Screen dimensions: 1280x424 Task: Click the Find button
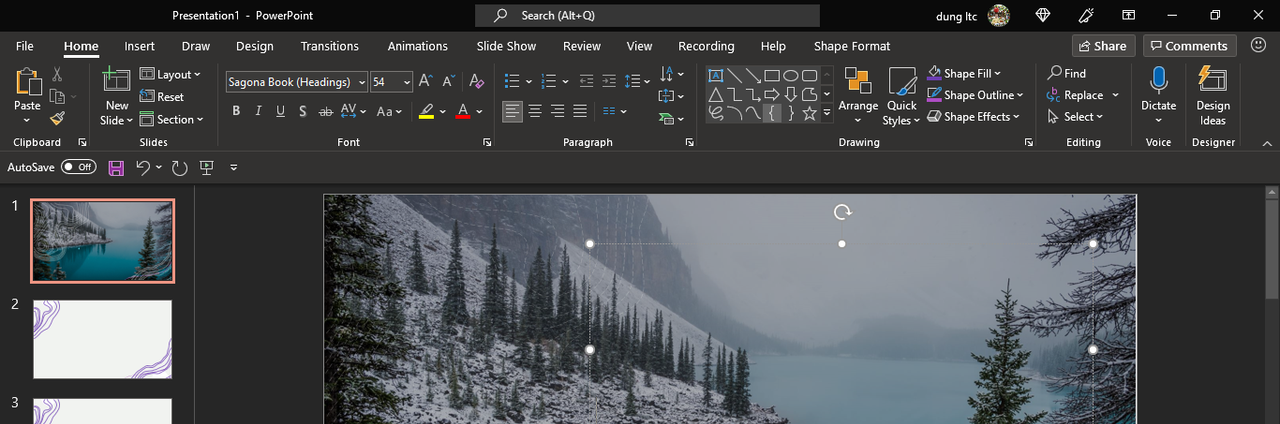(1067, 73)
